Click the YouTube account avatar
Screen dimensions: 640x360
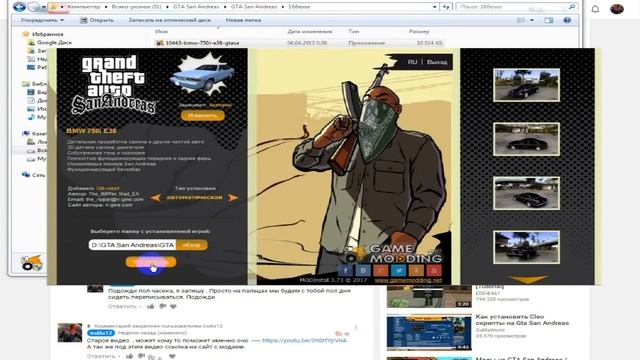pyautogui.click(x=617, y=9)
